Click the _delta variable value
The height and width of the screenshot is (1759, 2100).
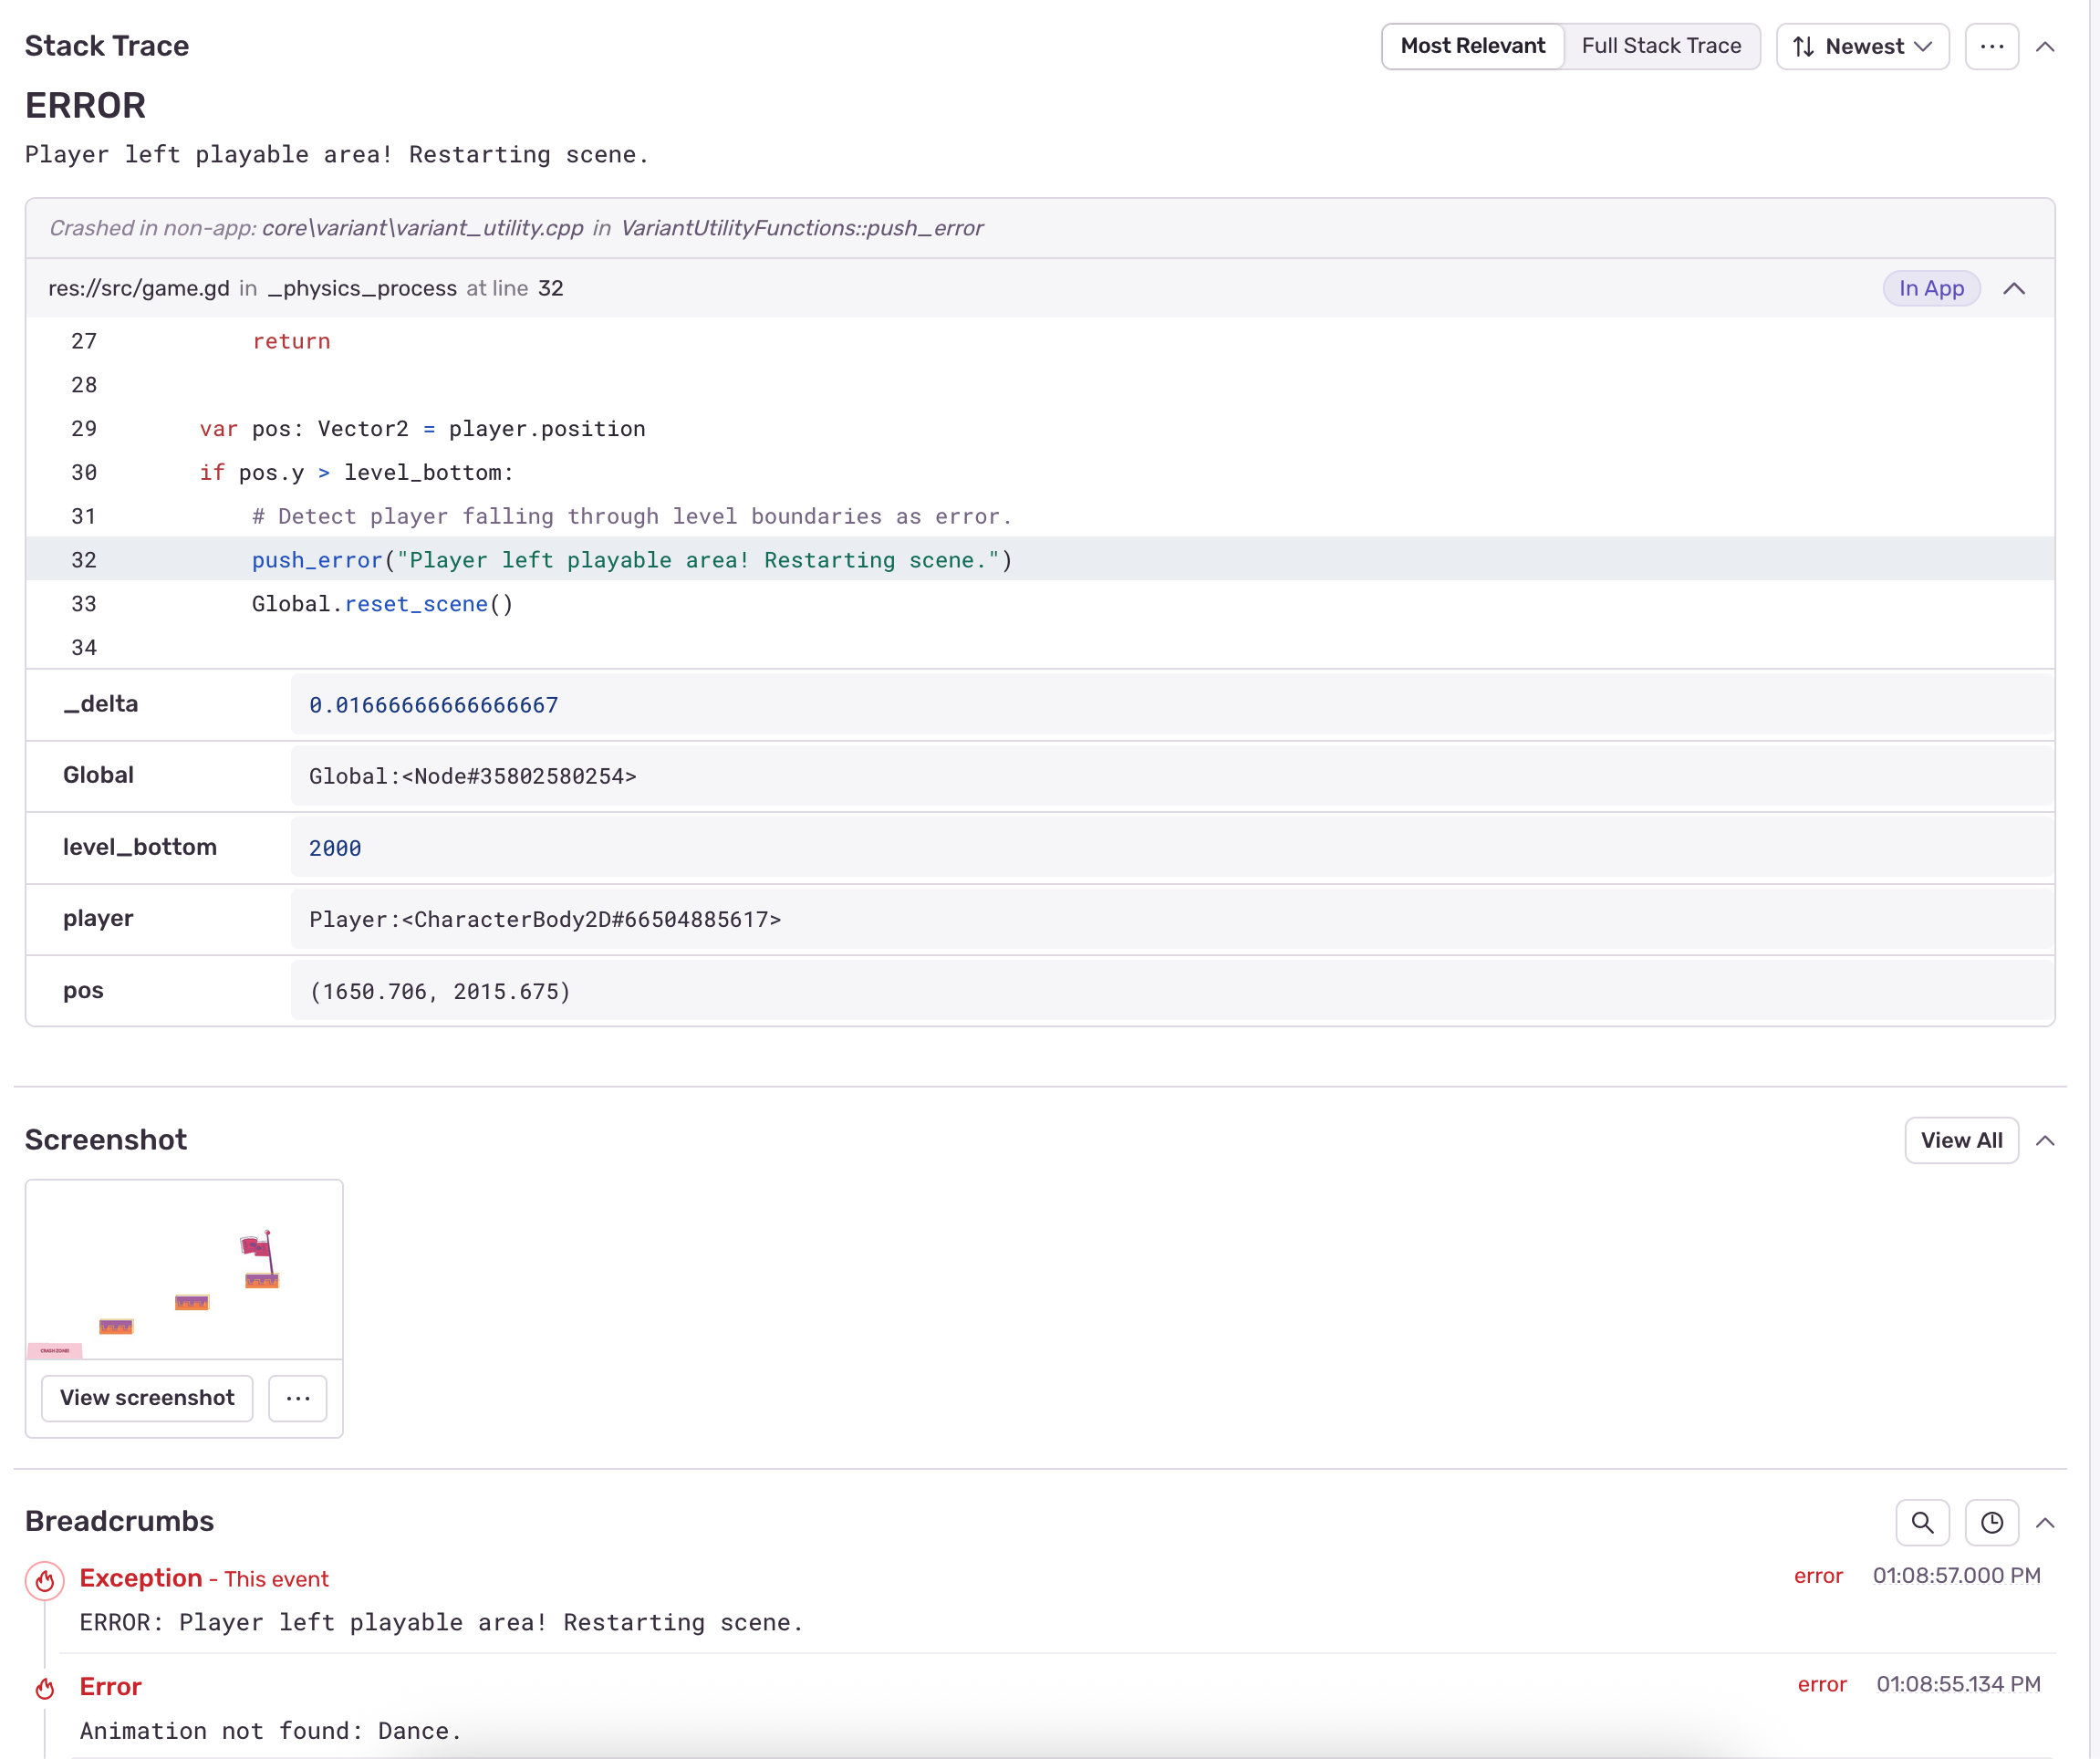pyautogui.click(x=1172, y=705)
